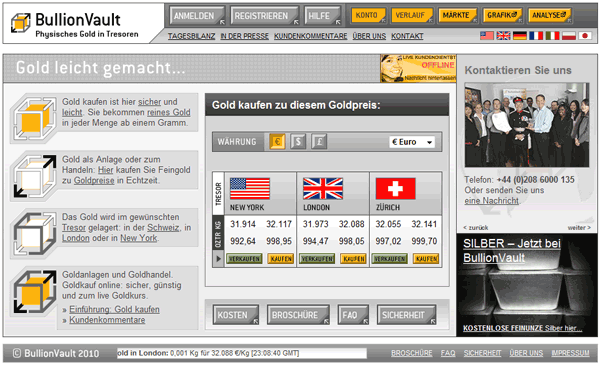
Task: Select the New York vault US flag
Action: click(250, 188)
